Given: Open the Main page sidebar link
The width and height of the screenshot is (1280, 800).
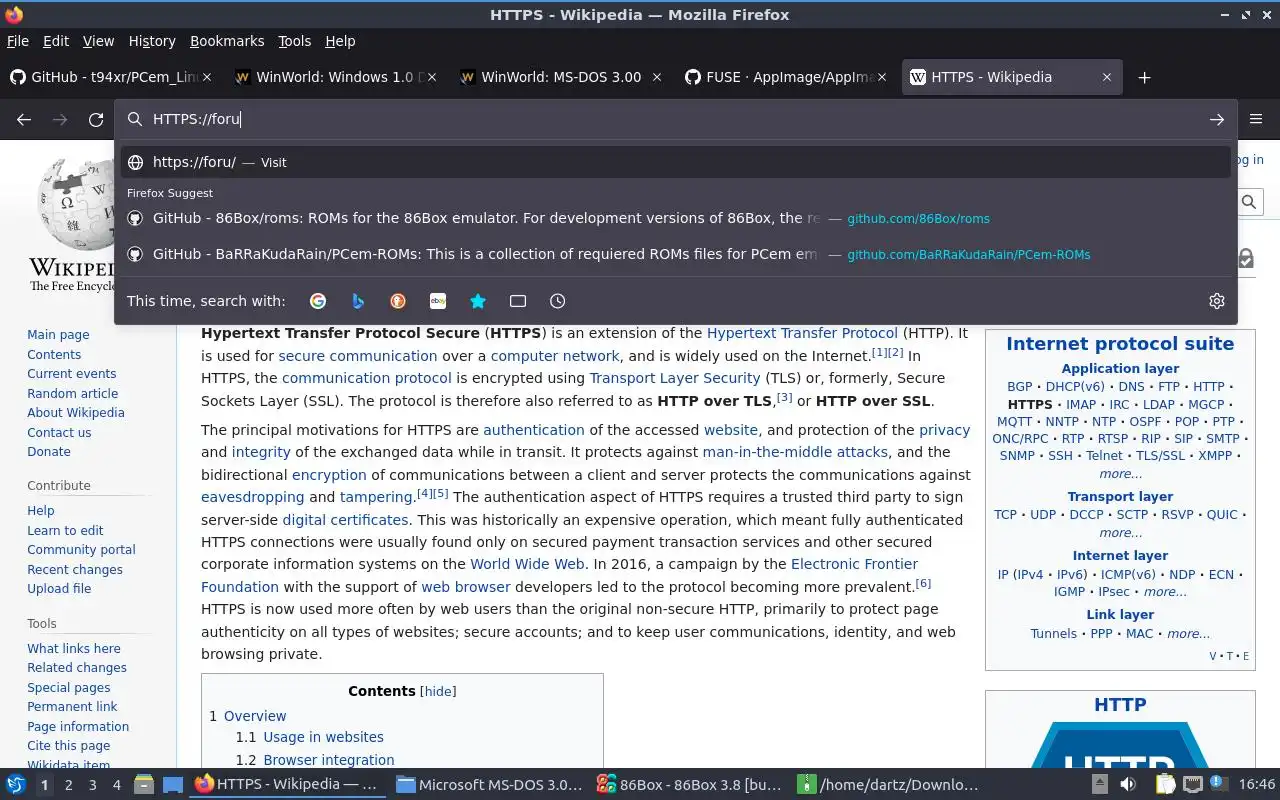Looking at the screenshot, I should (x=58, y=335).
